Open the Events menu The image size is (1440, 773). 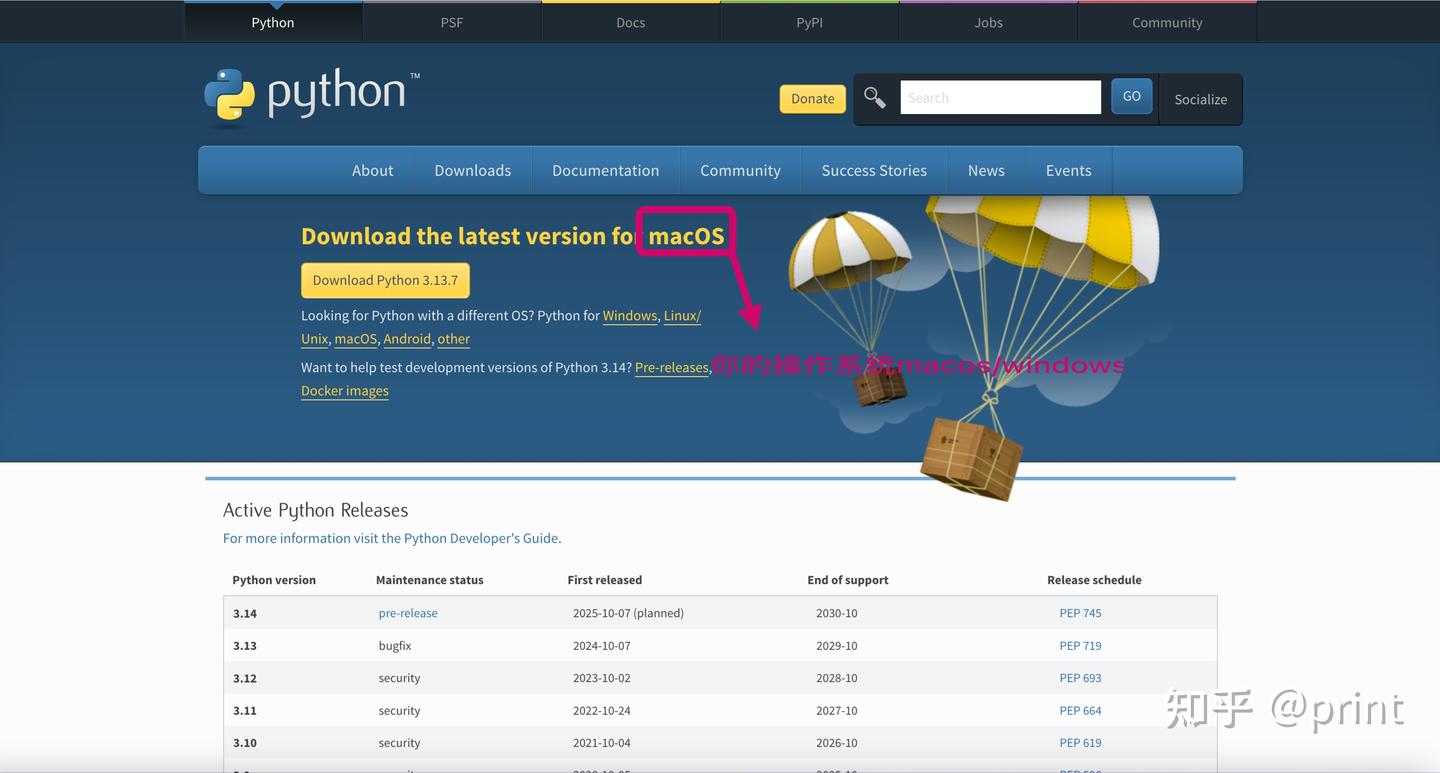(1068, 170)
